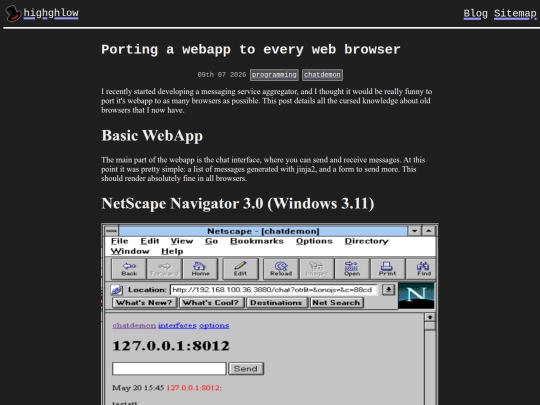Open the Netscape Options menu
The image size is (540, 405).
tap(314, 241)
